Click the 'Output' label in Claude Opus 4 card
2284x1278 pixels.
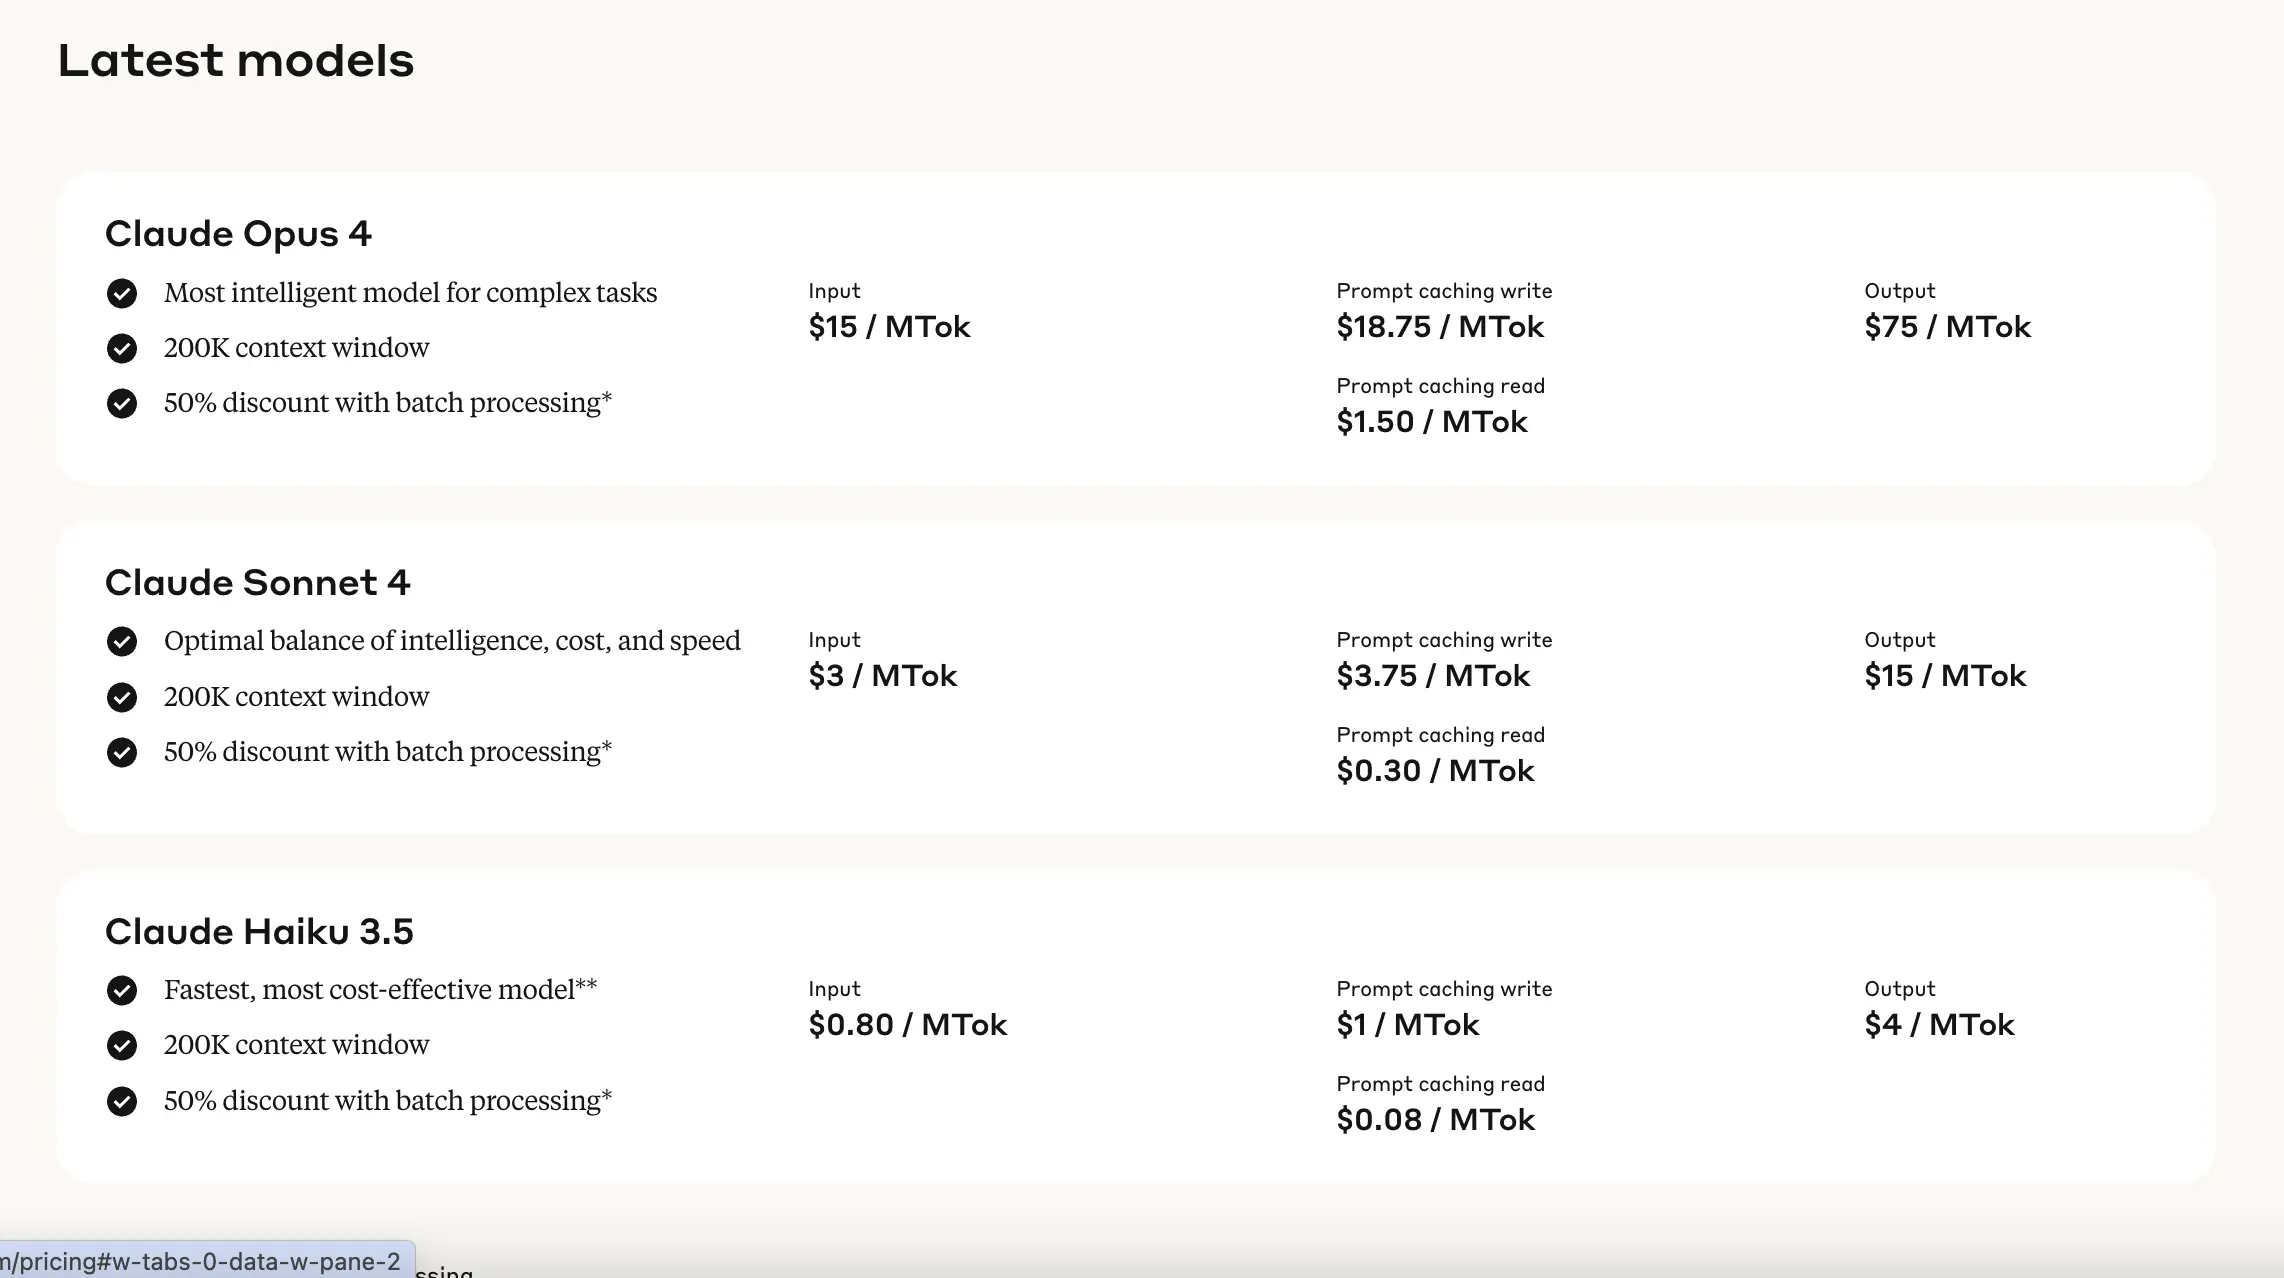point(1899,291)
